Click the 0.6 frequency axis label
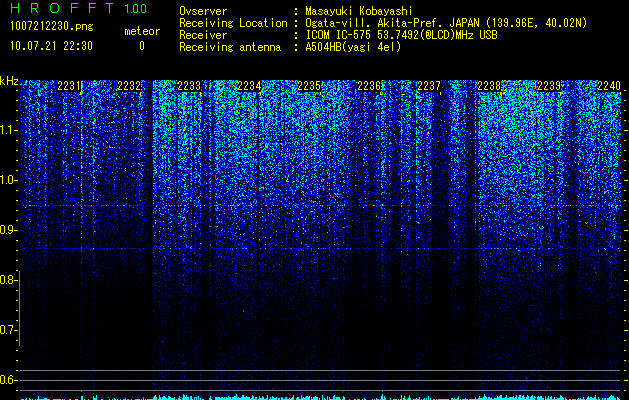The image size is (629, 400). [8, 380]
